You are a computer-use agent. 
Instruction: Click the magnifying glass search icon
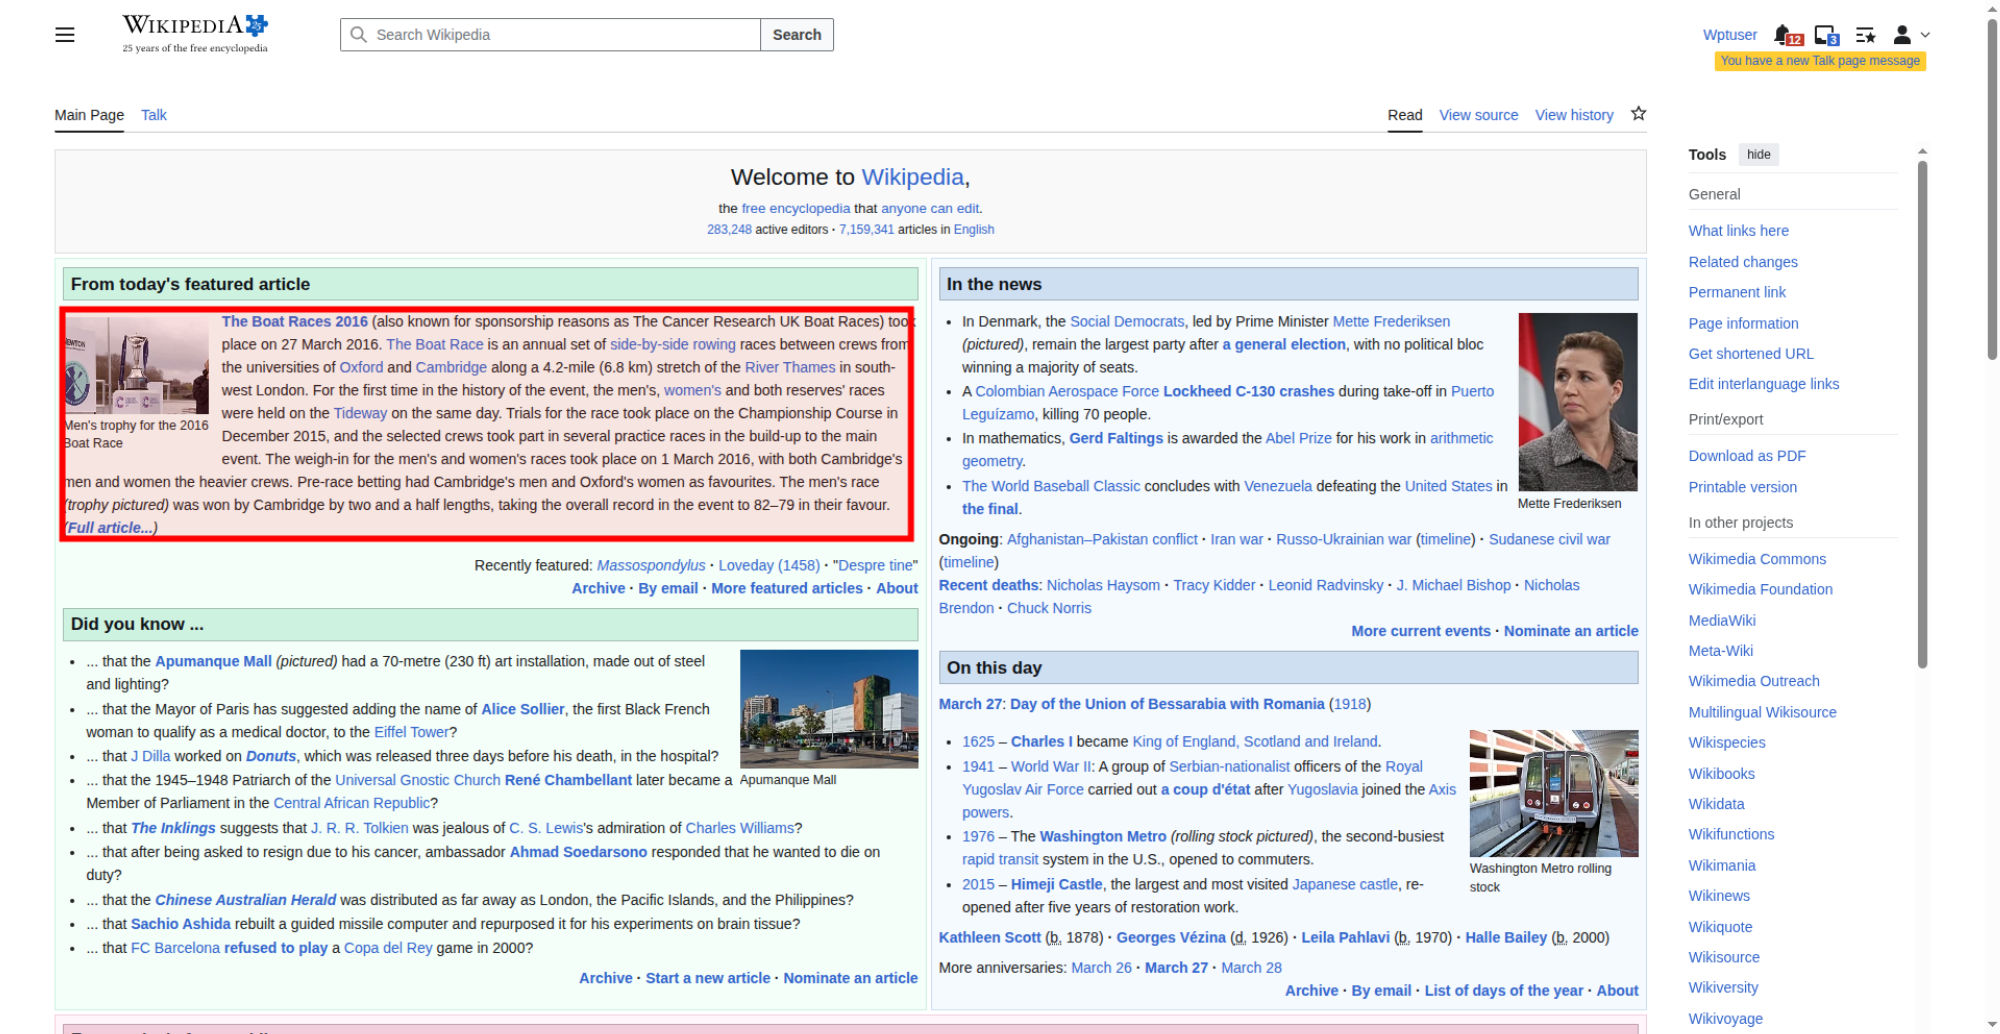[358, 35]
